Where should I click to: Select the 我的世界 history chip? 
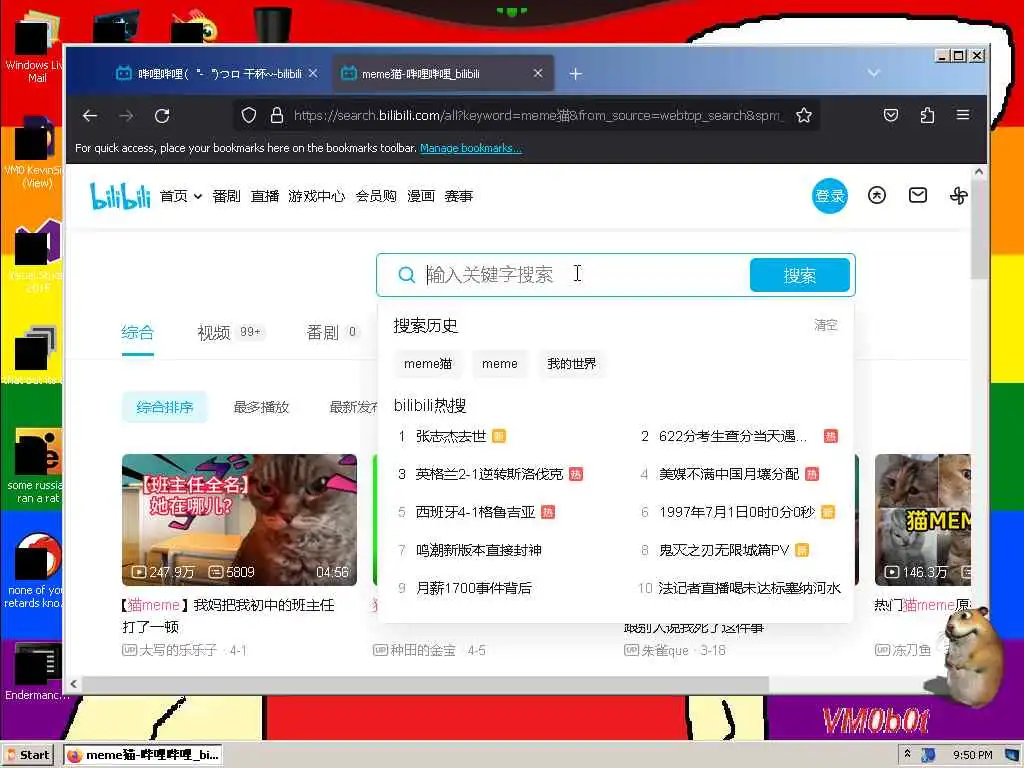pyautogui.click(x=571, y=364)
